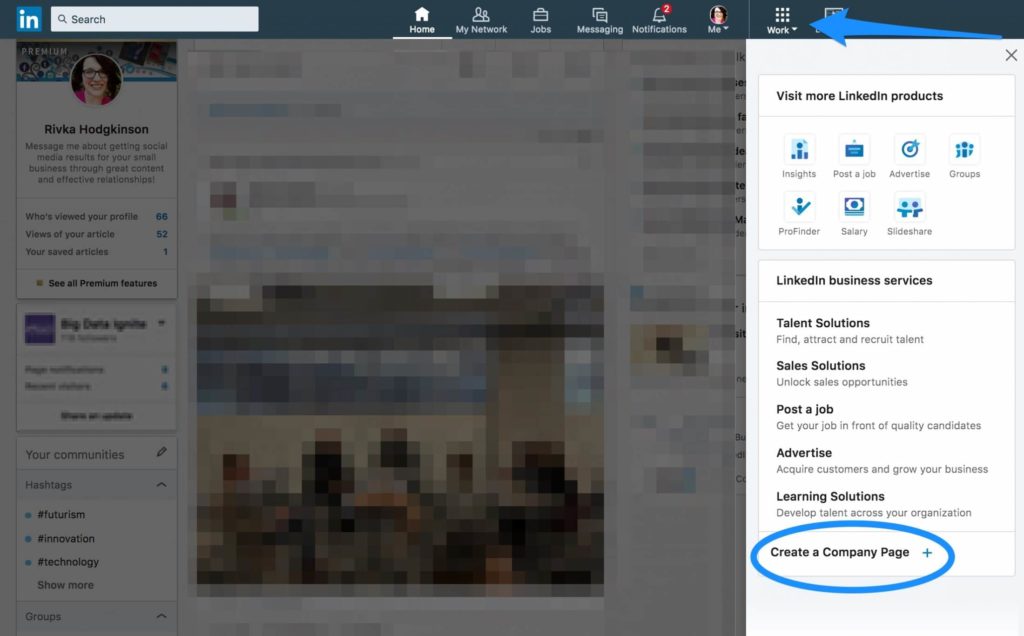Open Rivka Hodgkinson's profile photo
Viewport: 1024px width, 636px height.
tap(96, 80)
